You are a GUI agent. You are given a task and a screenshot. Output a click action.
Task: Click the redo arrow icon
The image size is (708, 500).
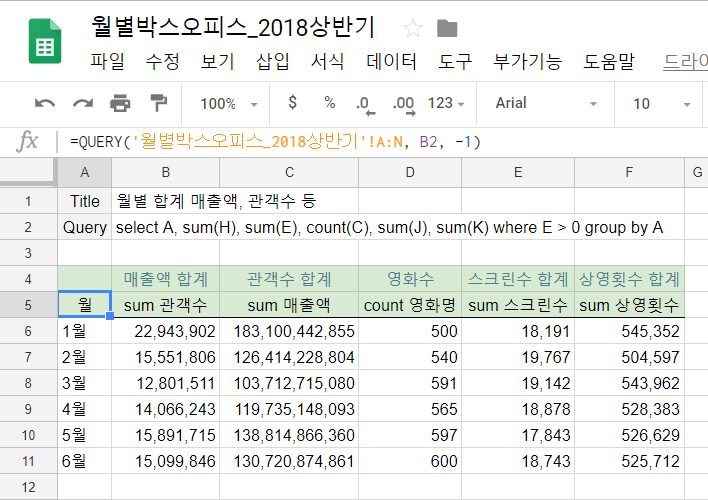click(83, 104)
